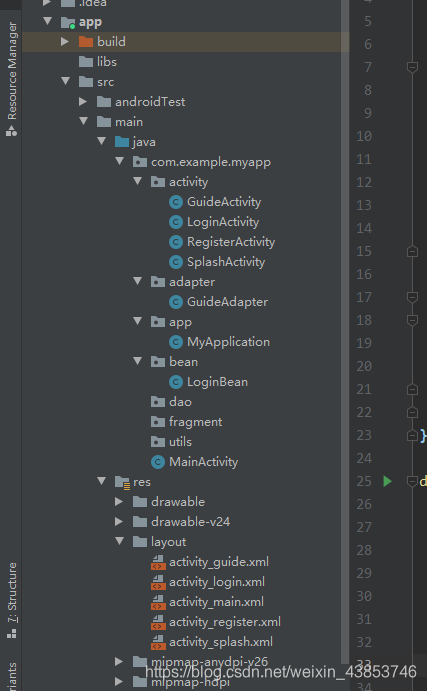Collapse the main folder arrow

(x=84, y=121)
